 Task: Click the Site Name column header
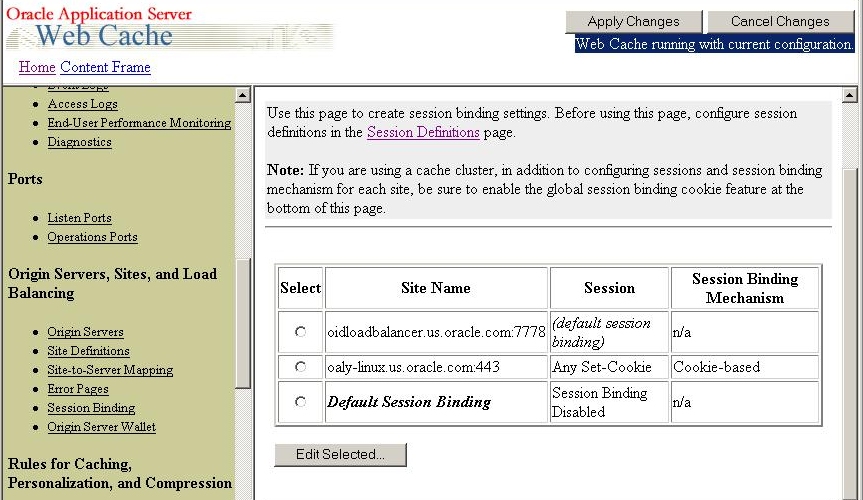(436, 288)
